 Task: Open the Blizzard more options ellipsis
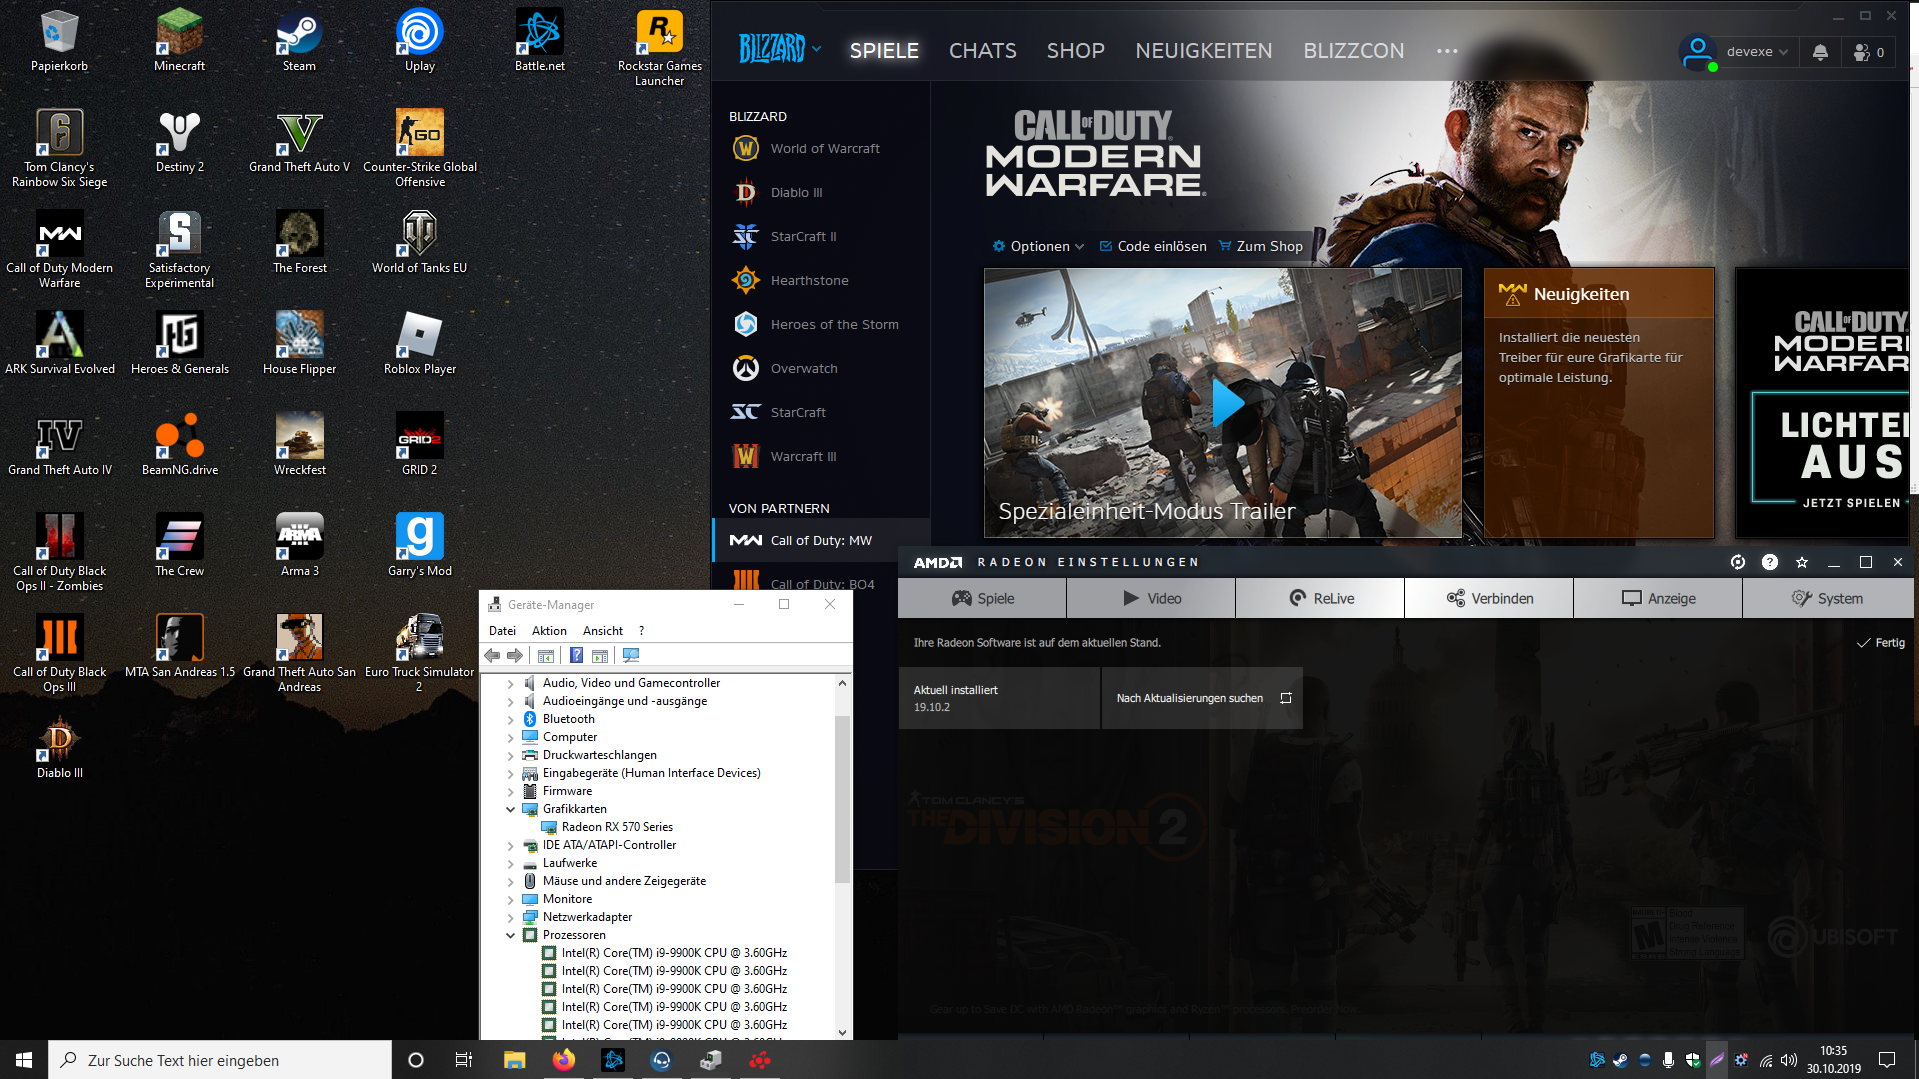pos(1447,51)
